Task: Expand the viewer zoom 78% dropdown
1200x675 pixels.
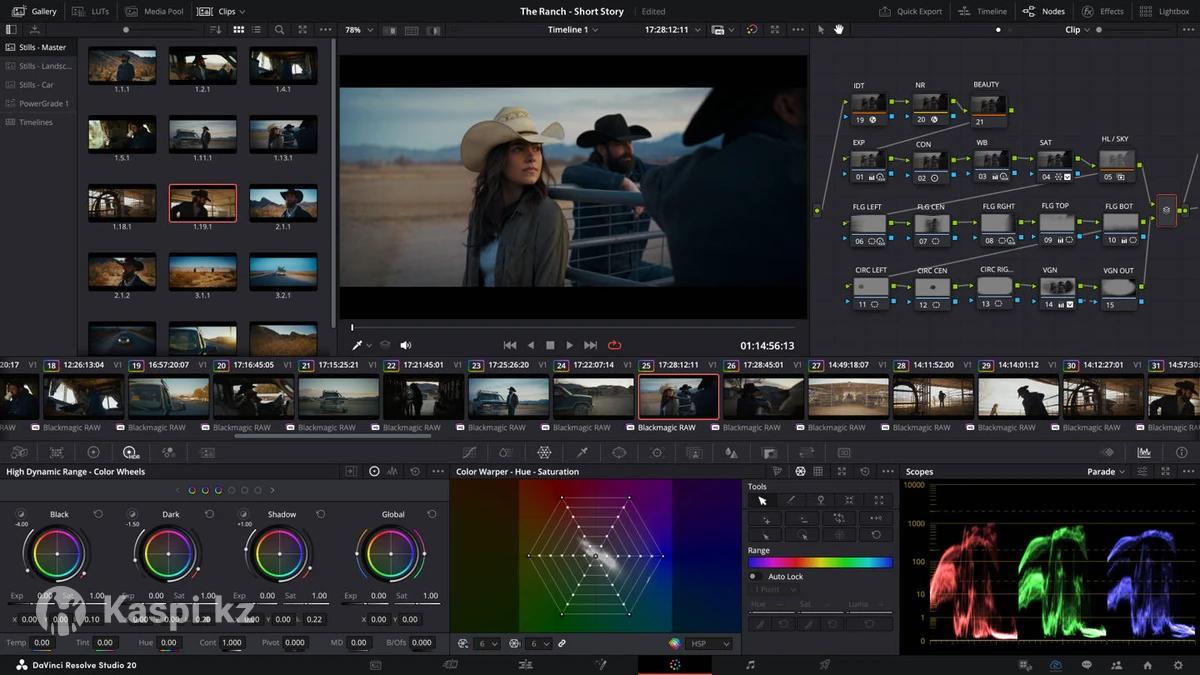Action: pos(359,30)
